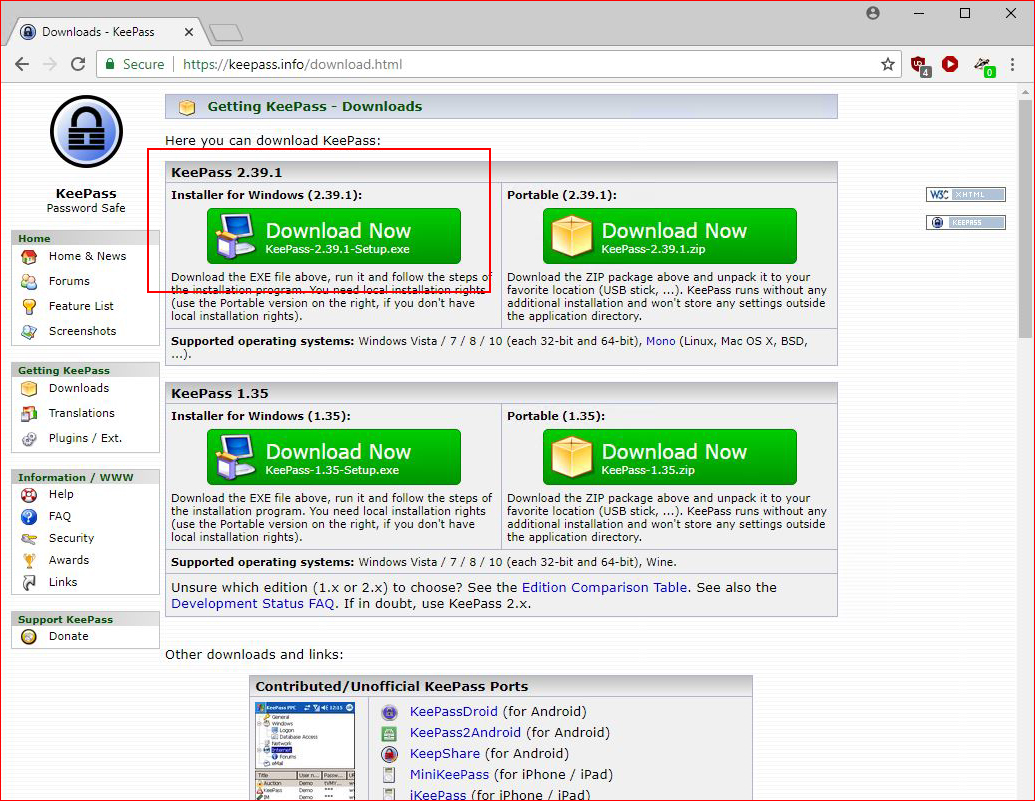The width and height of the screenshot is (1035, 801).
Task: Download KeePass-2.39.1.zip portable package
Action: click(670, 236)
